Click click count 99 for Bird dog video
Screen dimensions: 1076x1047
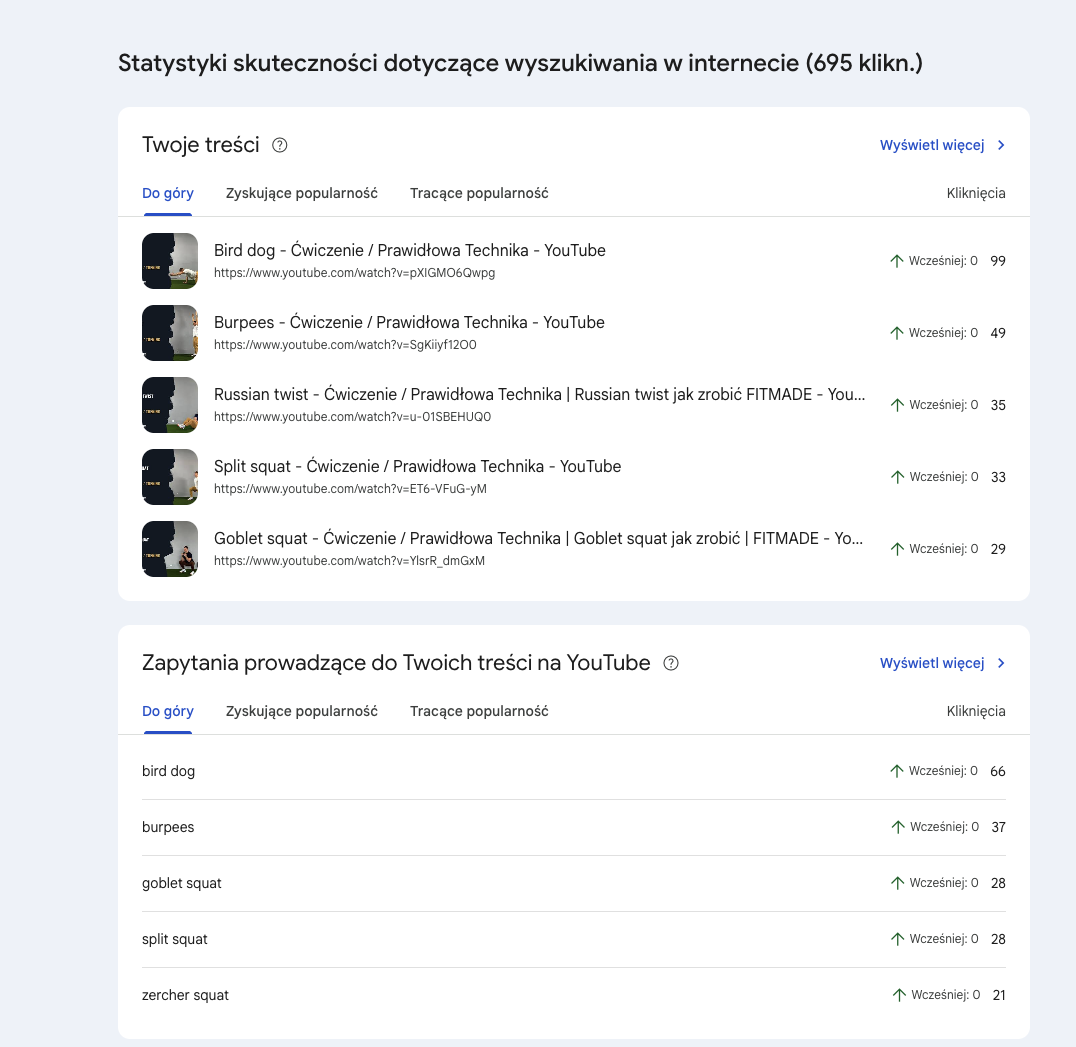click(998, 261)
